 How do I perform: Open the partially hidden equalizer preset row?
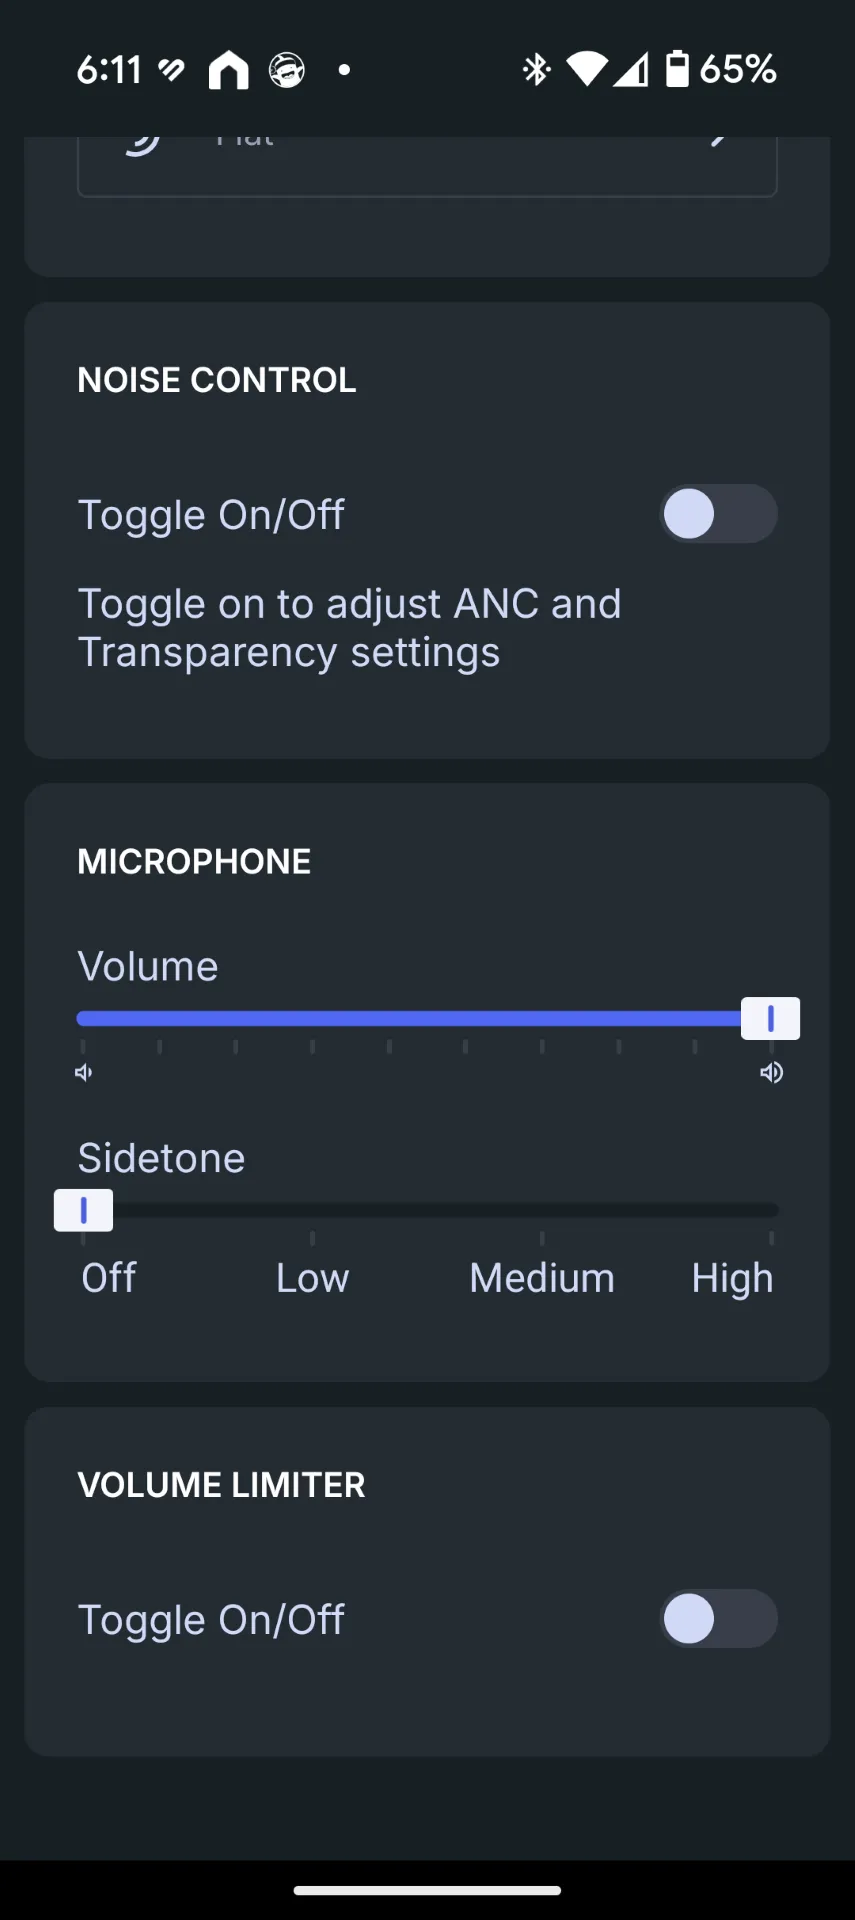coord(427,166)
